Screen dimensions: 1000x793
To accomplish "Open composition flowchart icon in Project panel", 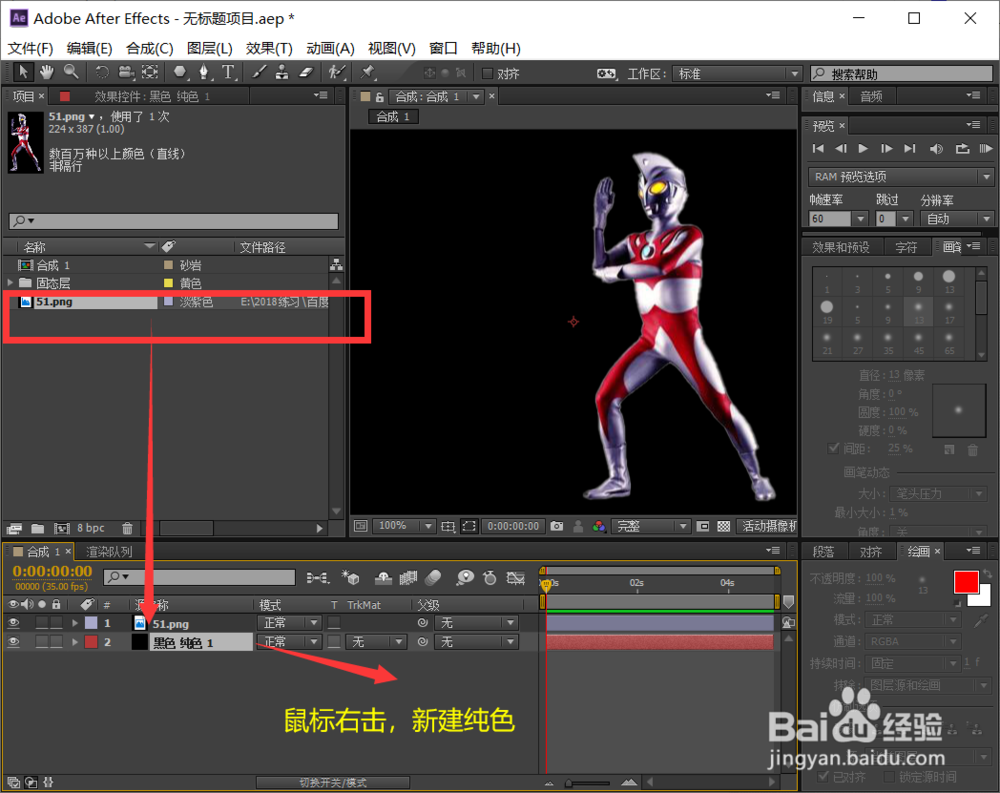I will pyautogui.click(x=336, y=265).
